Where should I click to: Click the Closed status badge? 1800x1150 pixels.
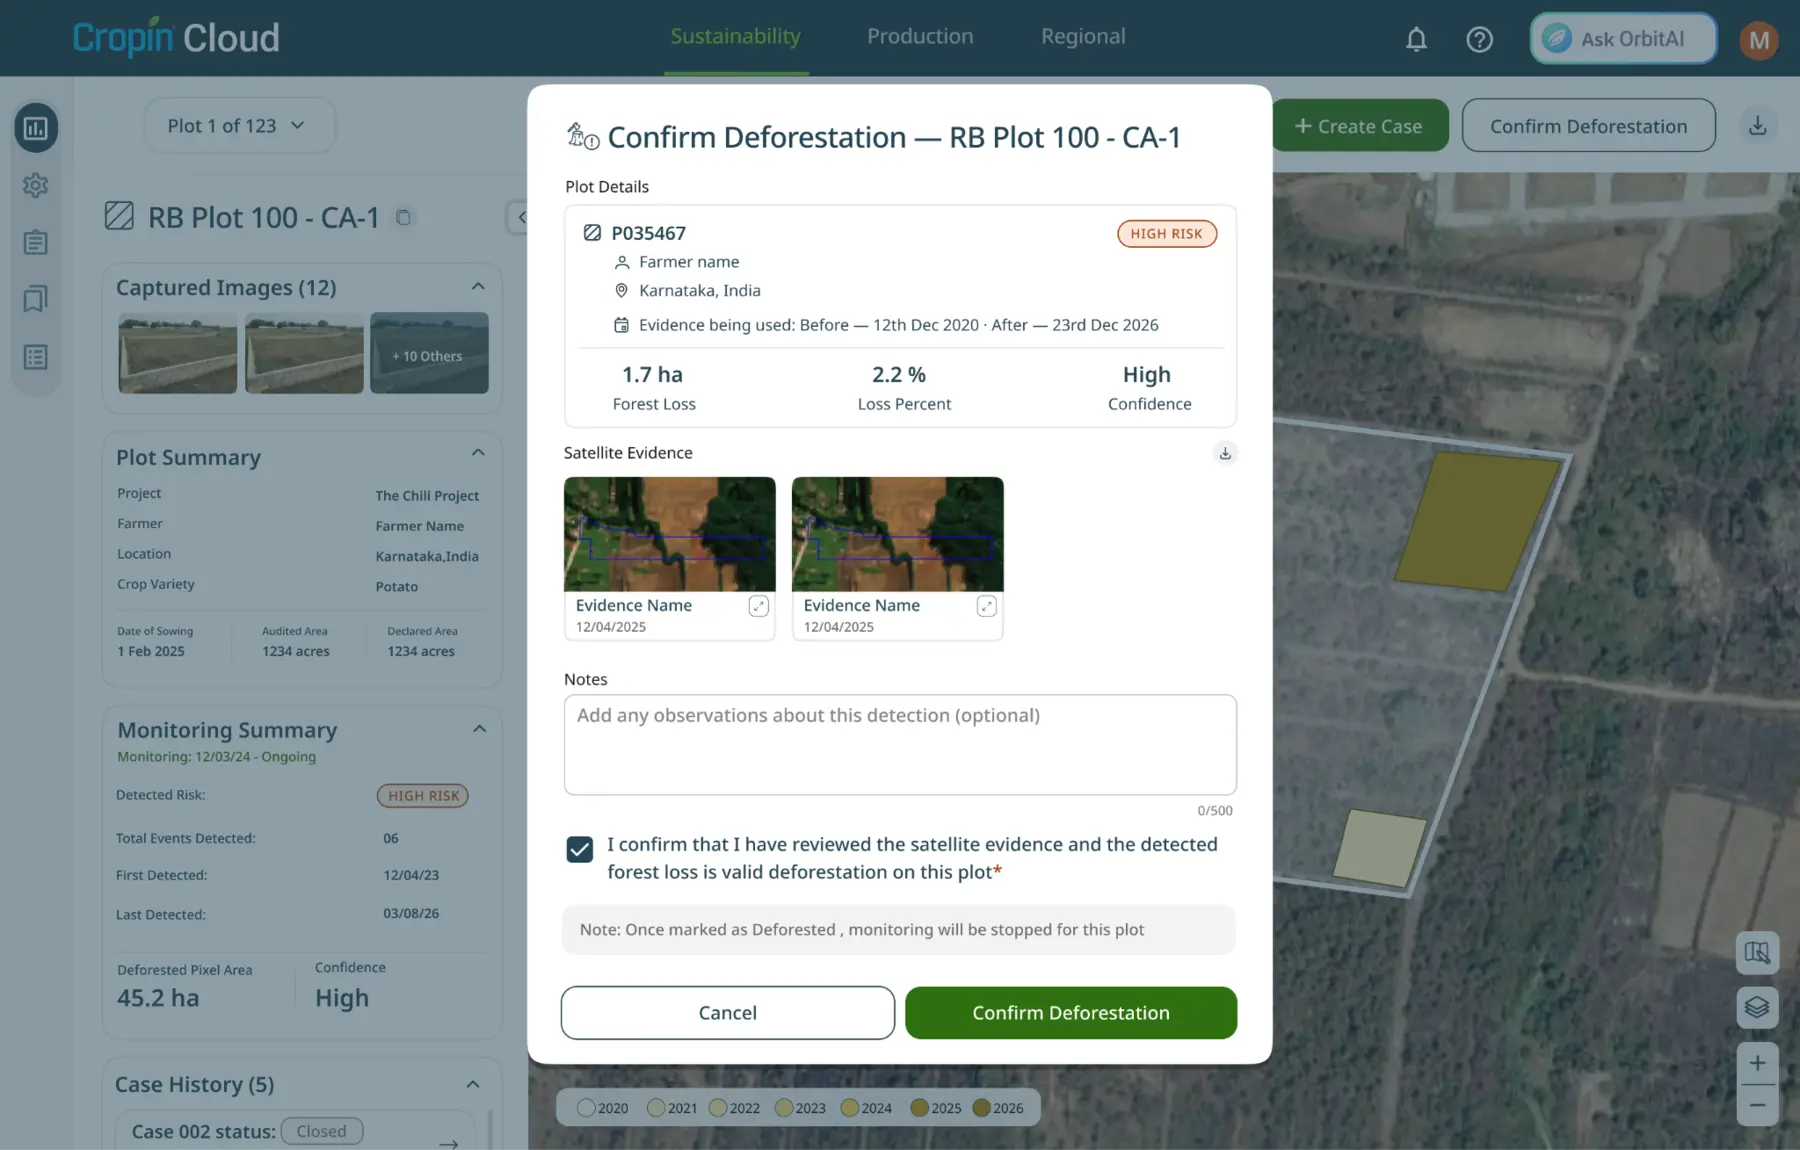(x=321, y=1131)
